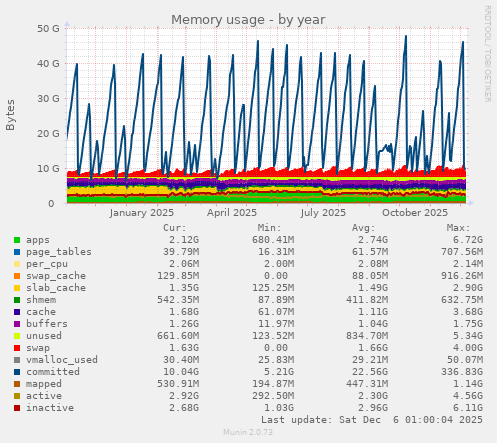Click the 'active' legend label

(44, 396)
